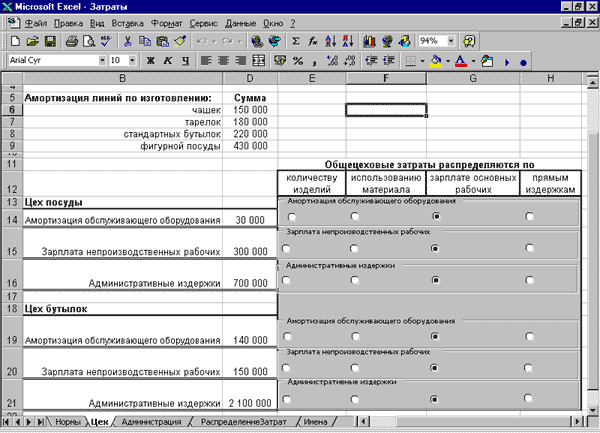The width and height of the screenshot is (600, 433).
Task: Select 'зарплате основных рабочих' radio in row 21
Action: tap(434, 399)
